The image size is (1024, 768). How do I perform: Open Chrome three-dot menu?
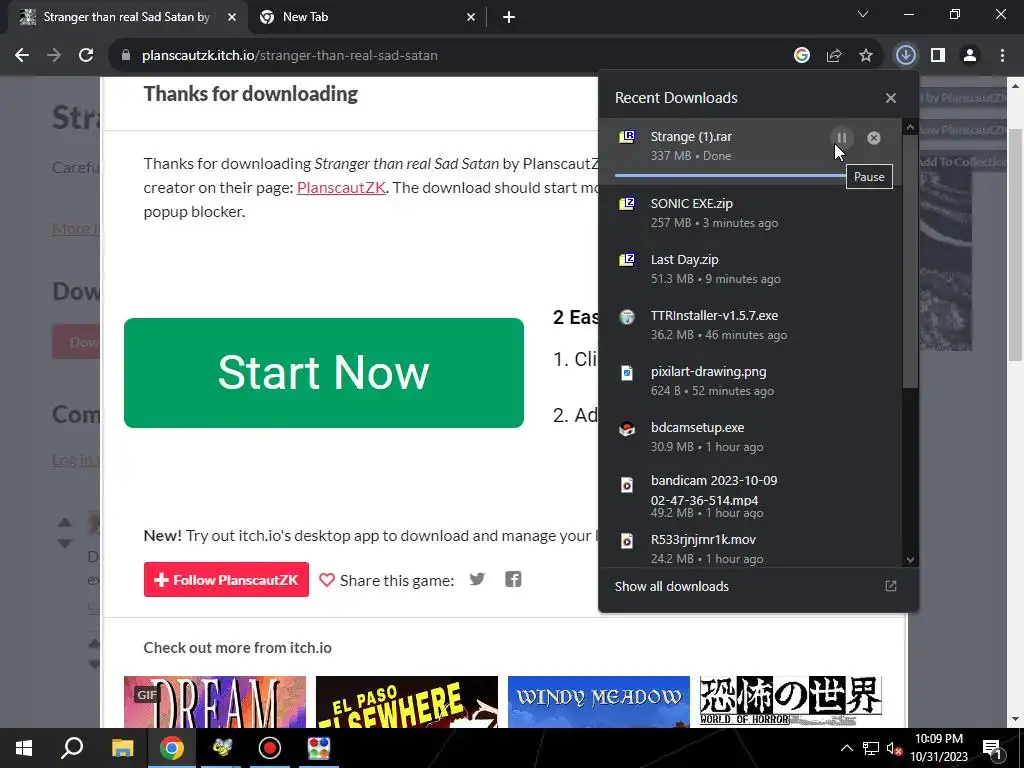(x=1002, y=56)
